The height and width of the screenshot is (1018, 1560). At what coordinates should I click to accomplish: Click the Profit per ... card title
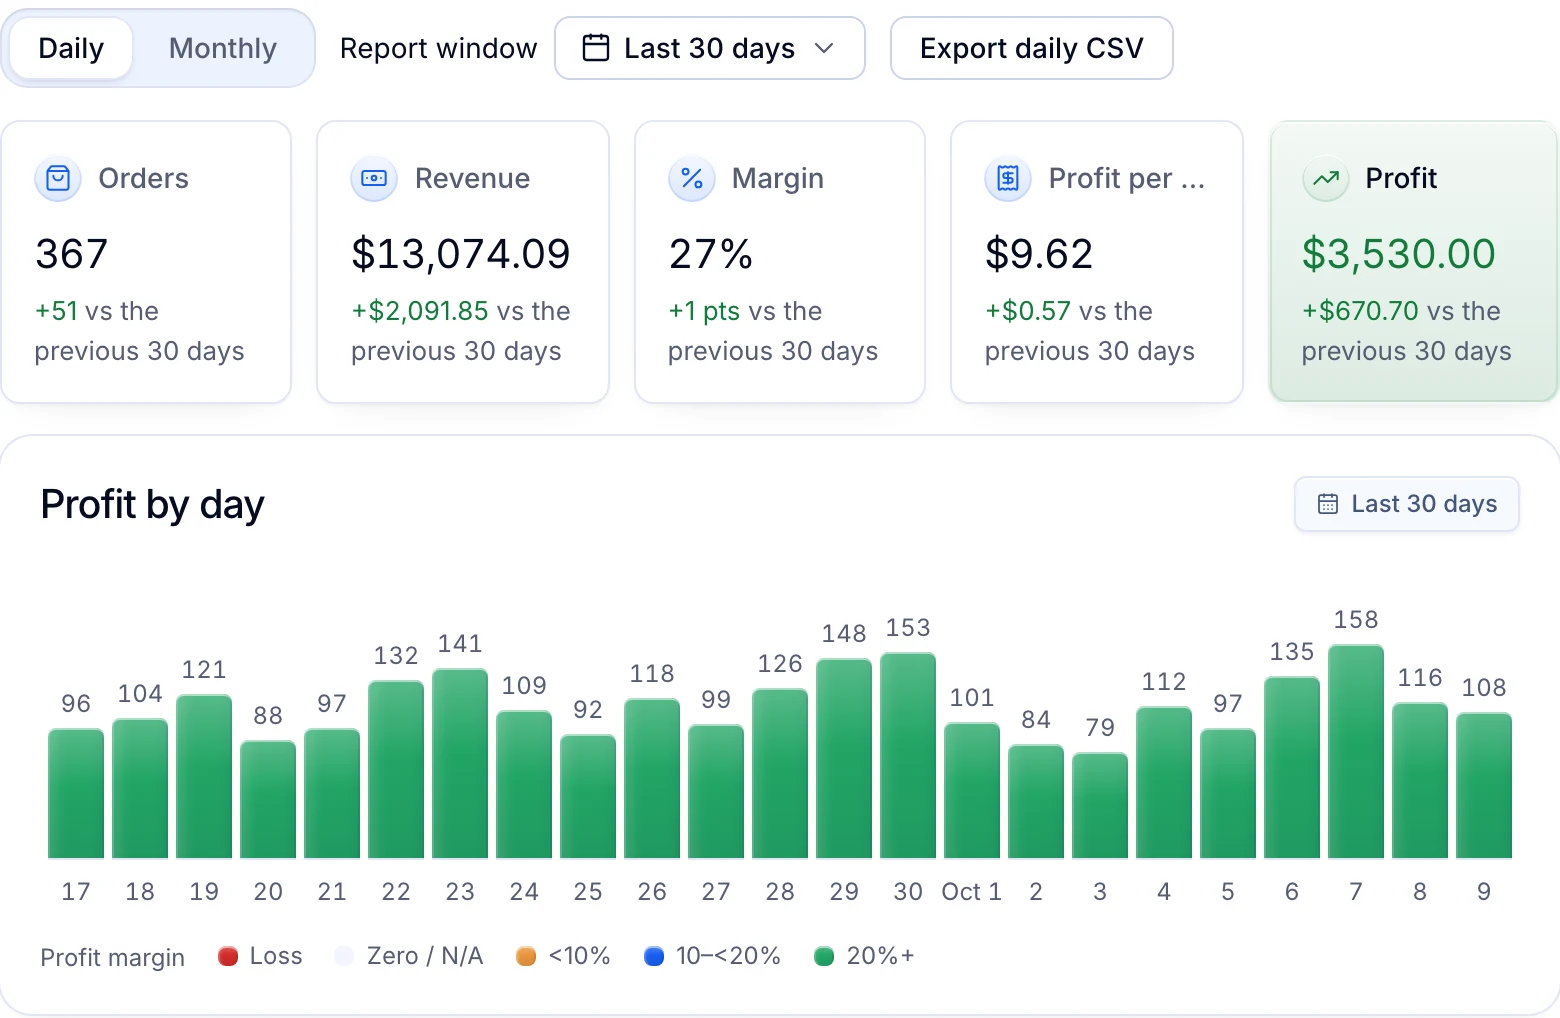click(1126, 179)
